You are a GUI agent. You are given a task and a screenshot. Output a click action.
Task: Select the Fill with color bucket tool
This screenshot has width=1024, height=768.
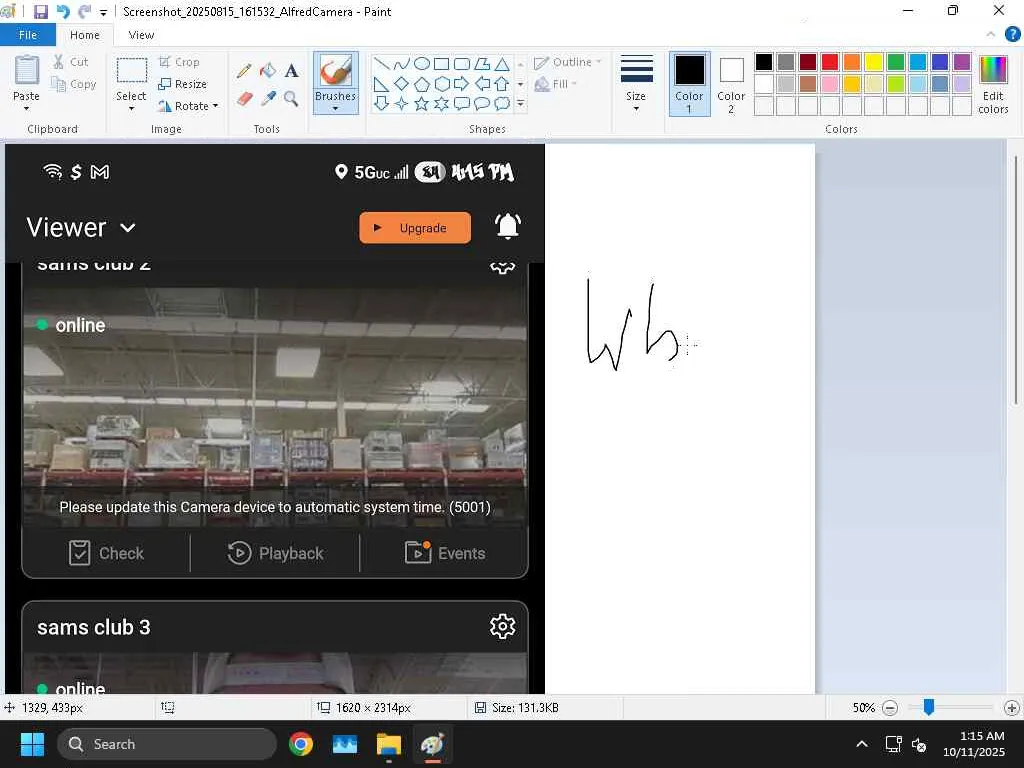(x=268, y=71)
